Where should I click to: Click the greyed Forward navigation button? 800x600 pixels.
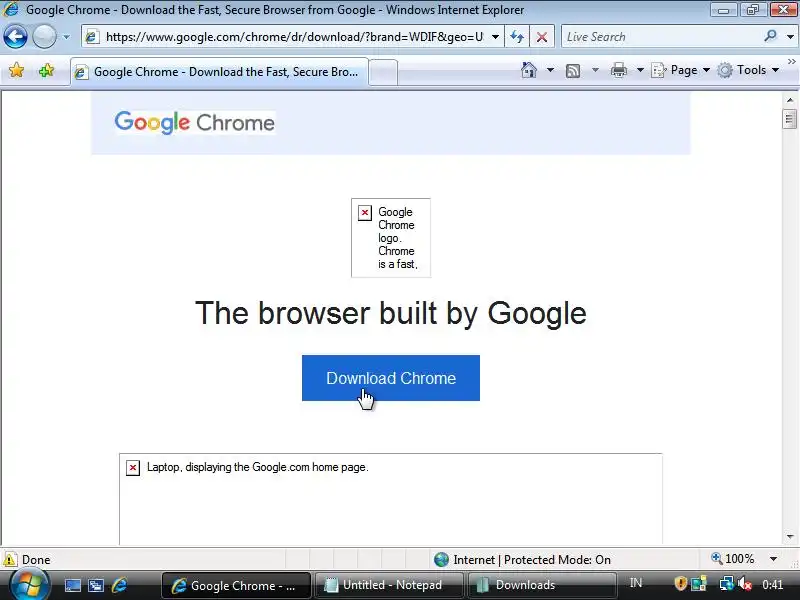(x=44, y=37)
